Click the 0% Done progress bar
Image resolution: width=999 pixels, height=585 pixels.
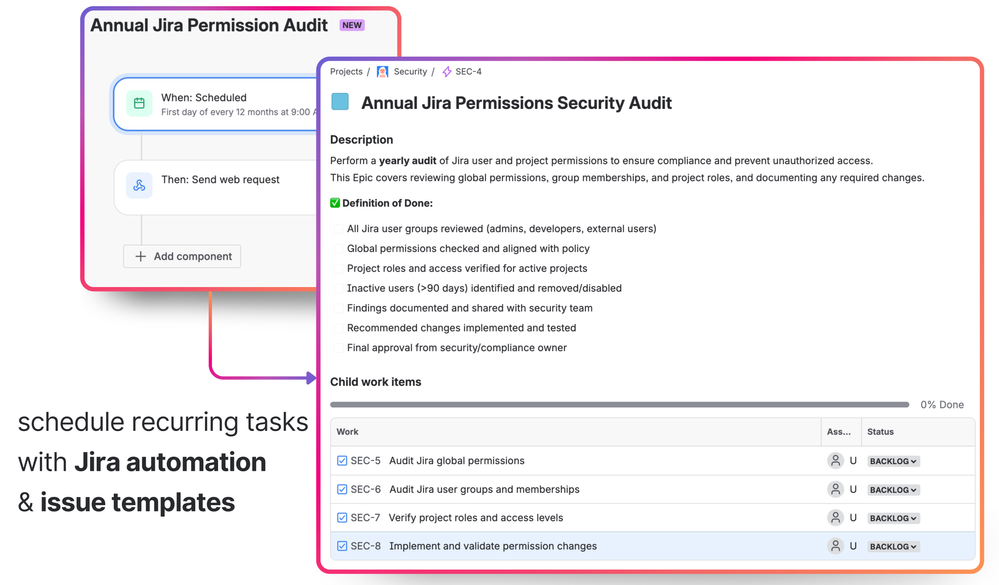point(620,404)
